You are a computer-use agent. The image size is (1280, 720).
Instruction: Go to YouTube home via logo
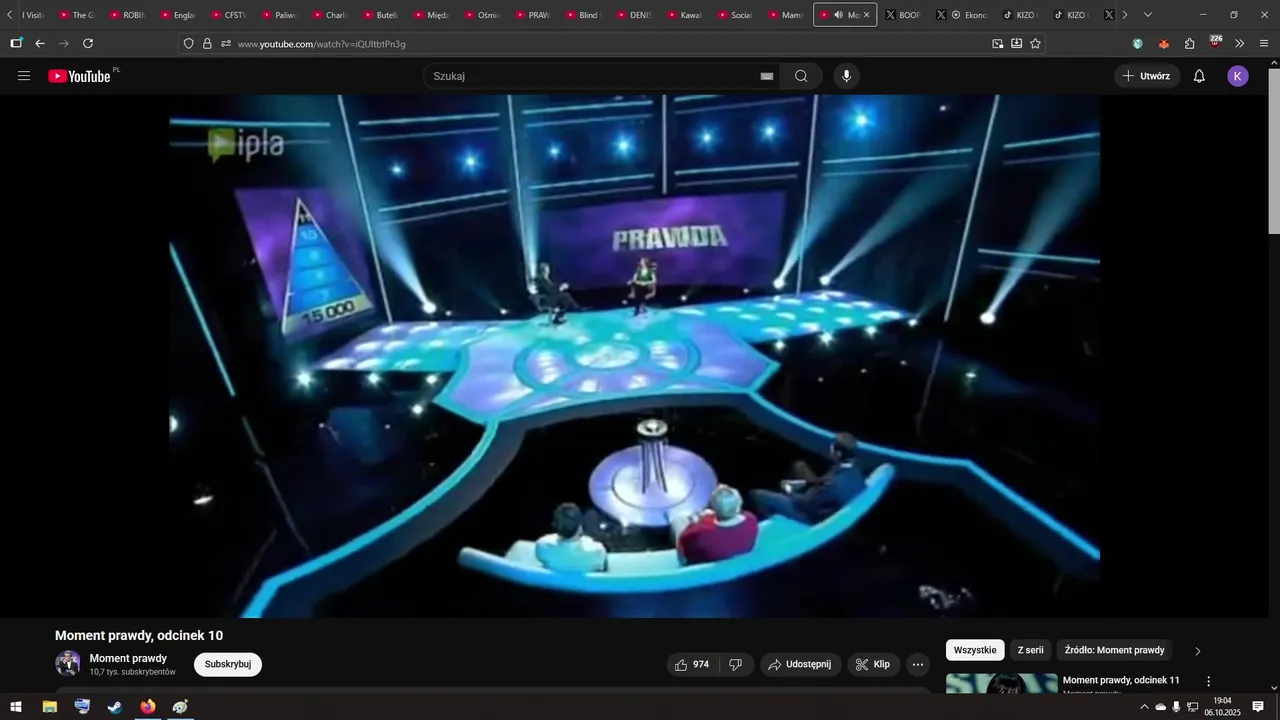79,76
